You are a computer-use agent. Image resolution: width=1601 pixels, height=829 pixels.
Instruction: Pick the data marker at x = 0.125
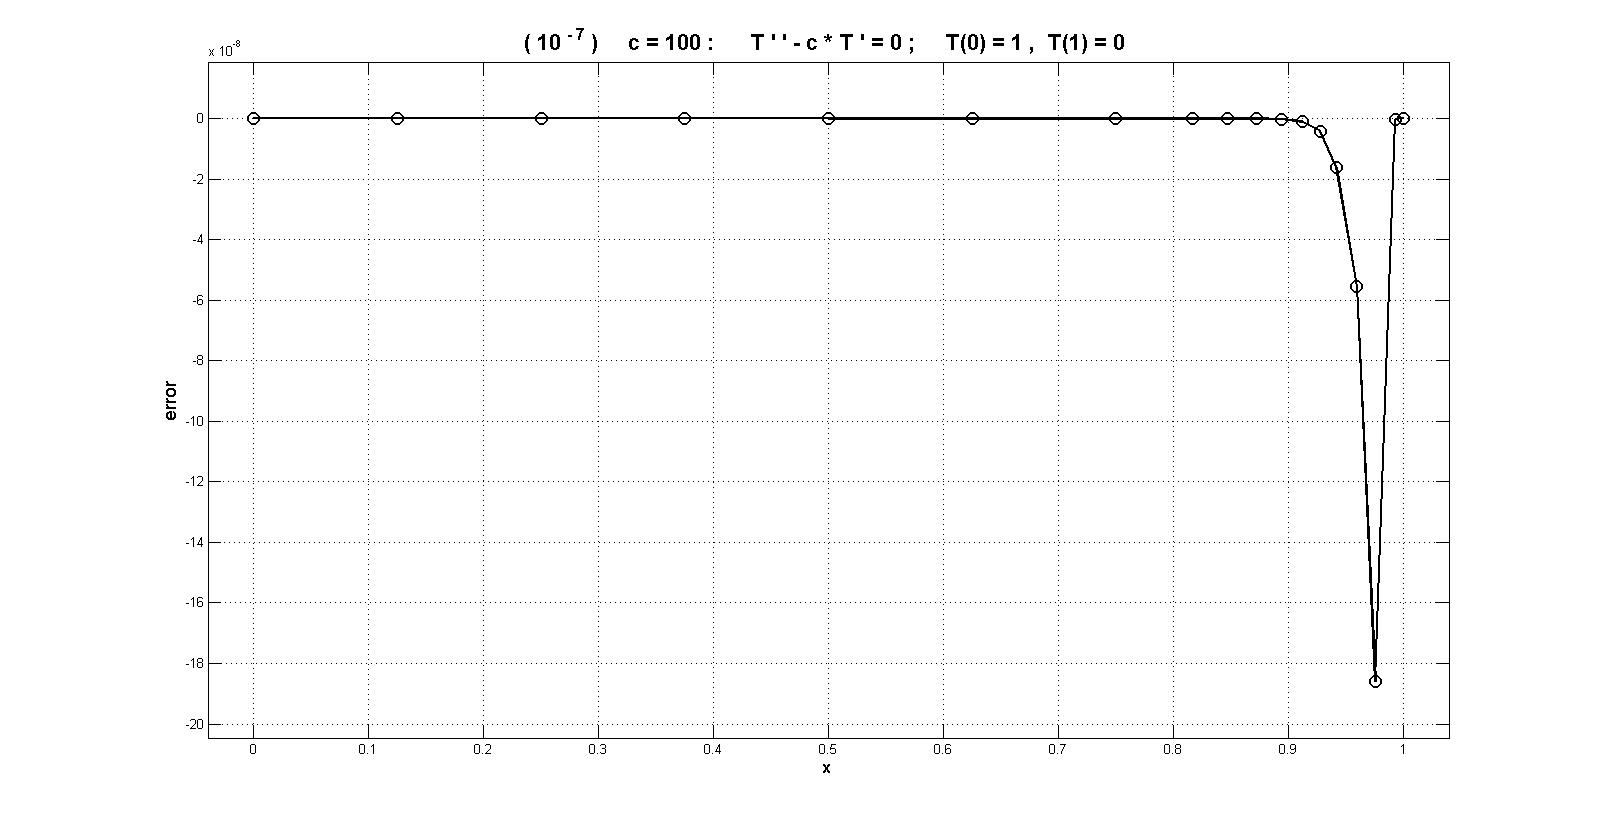pyautogui.click(x=397, y=118)
